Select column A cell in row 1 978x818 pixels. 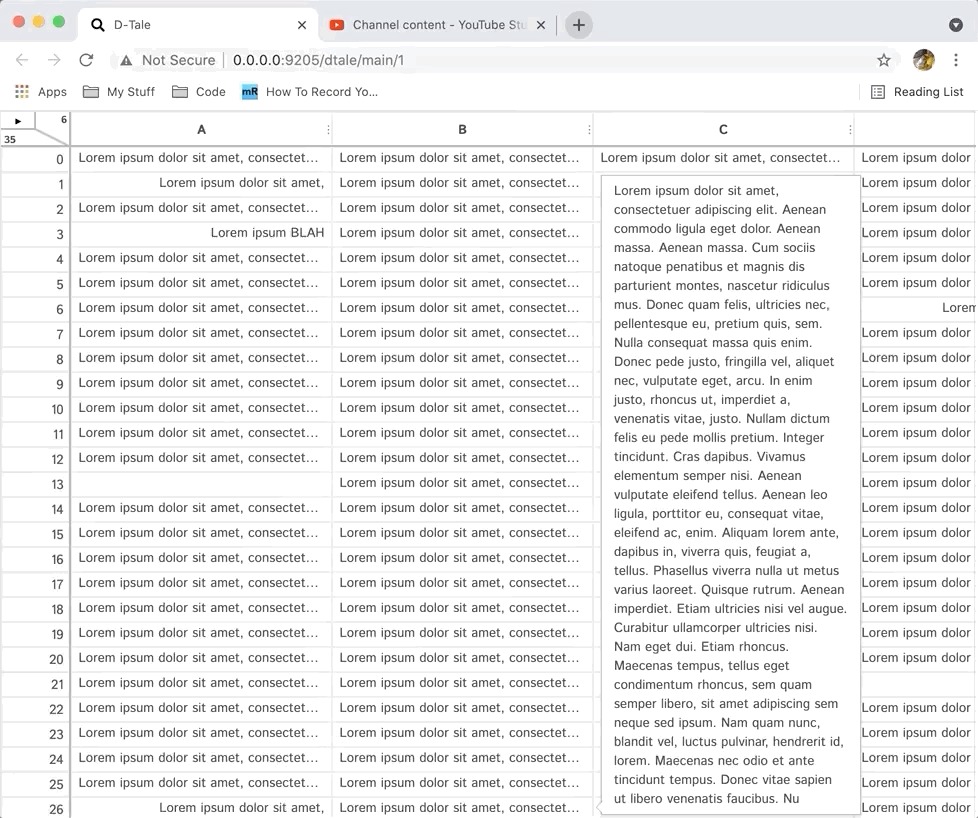(201, 183)
